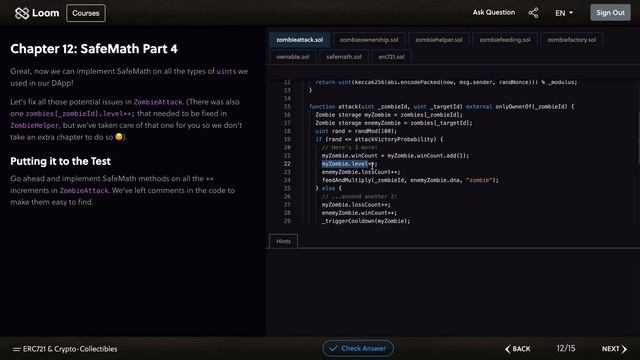The image size is (640, 360).
Task: Switch to zombieownership.sol tab
Action: (x=369, y=40)
